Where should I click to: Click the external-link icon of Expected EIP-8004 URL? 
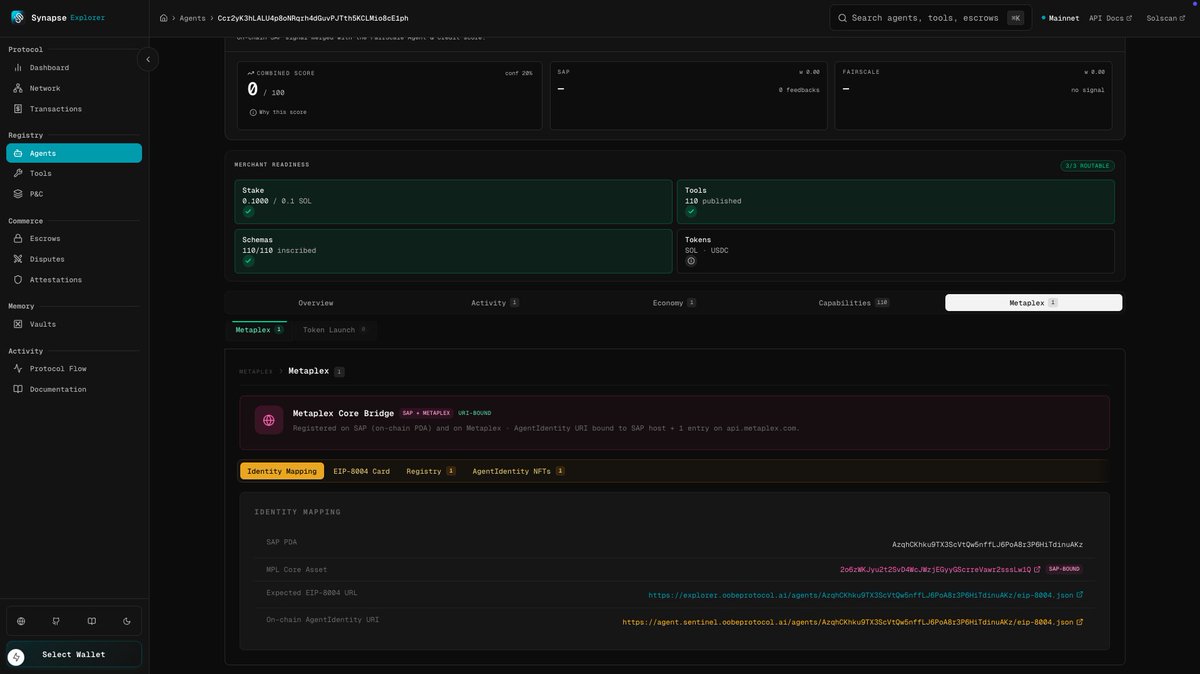coord(1079,595)
